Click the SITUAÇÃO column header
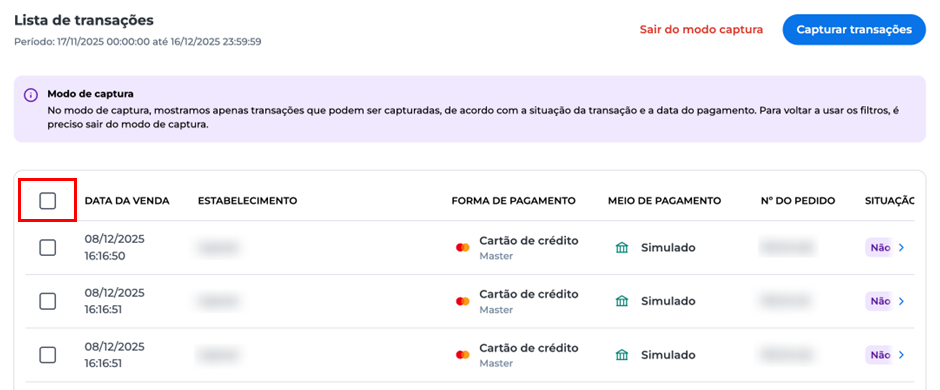940x390 pixels. pyautogui.click(x=890, y=201)
